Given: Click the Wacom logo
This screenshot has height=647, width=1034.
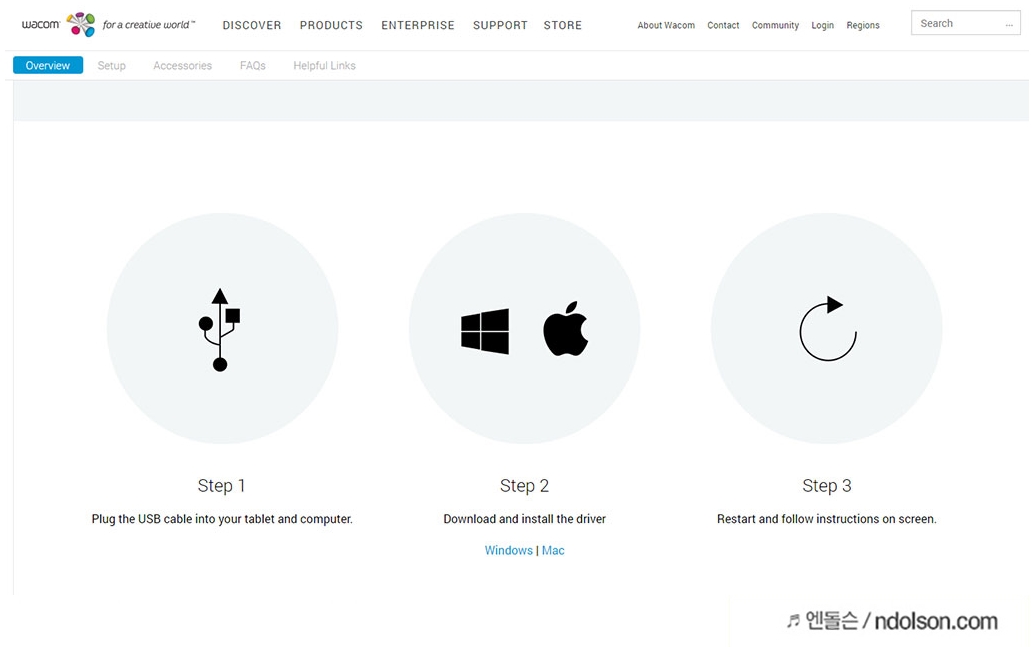Looking at the screenshot, I should pyautogui.click(x=59, y=24).
